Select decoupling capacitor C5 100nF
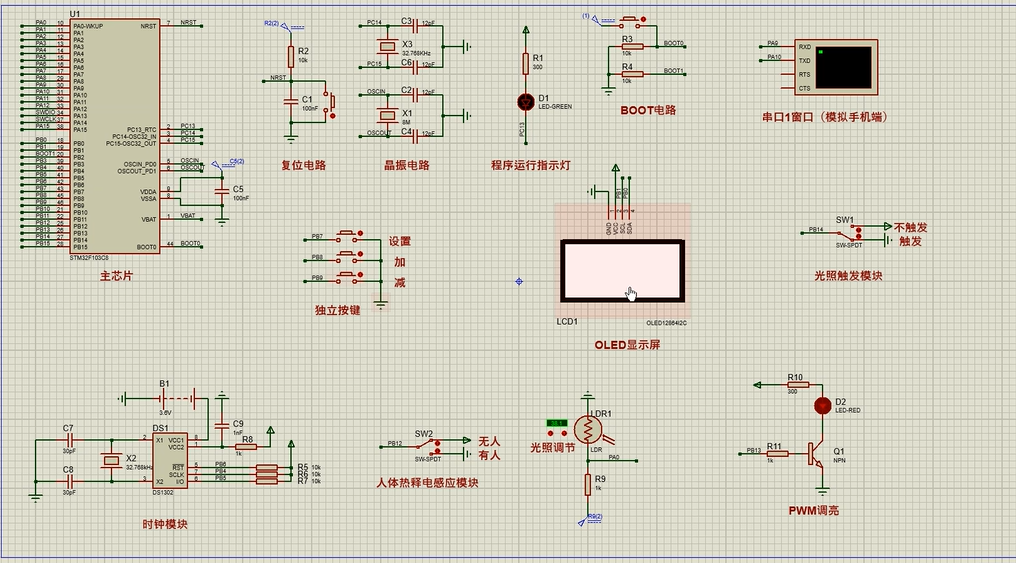Screen dimensions: 1016x563 click(x=222, y=190)
